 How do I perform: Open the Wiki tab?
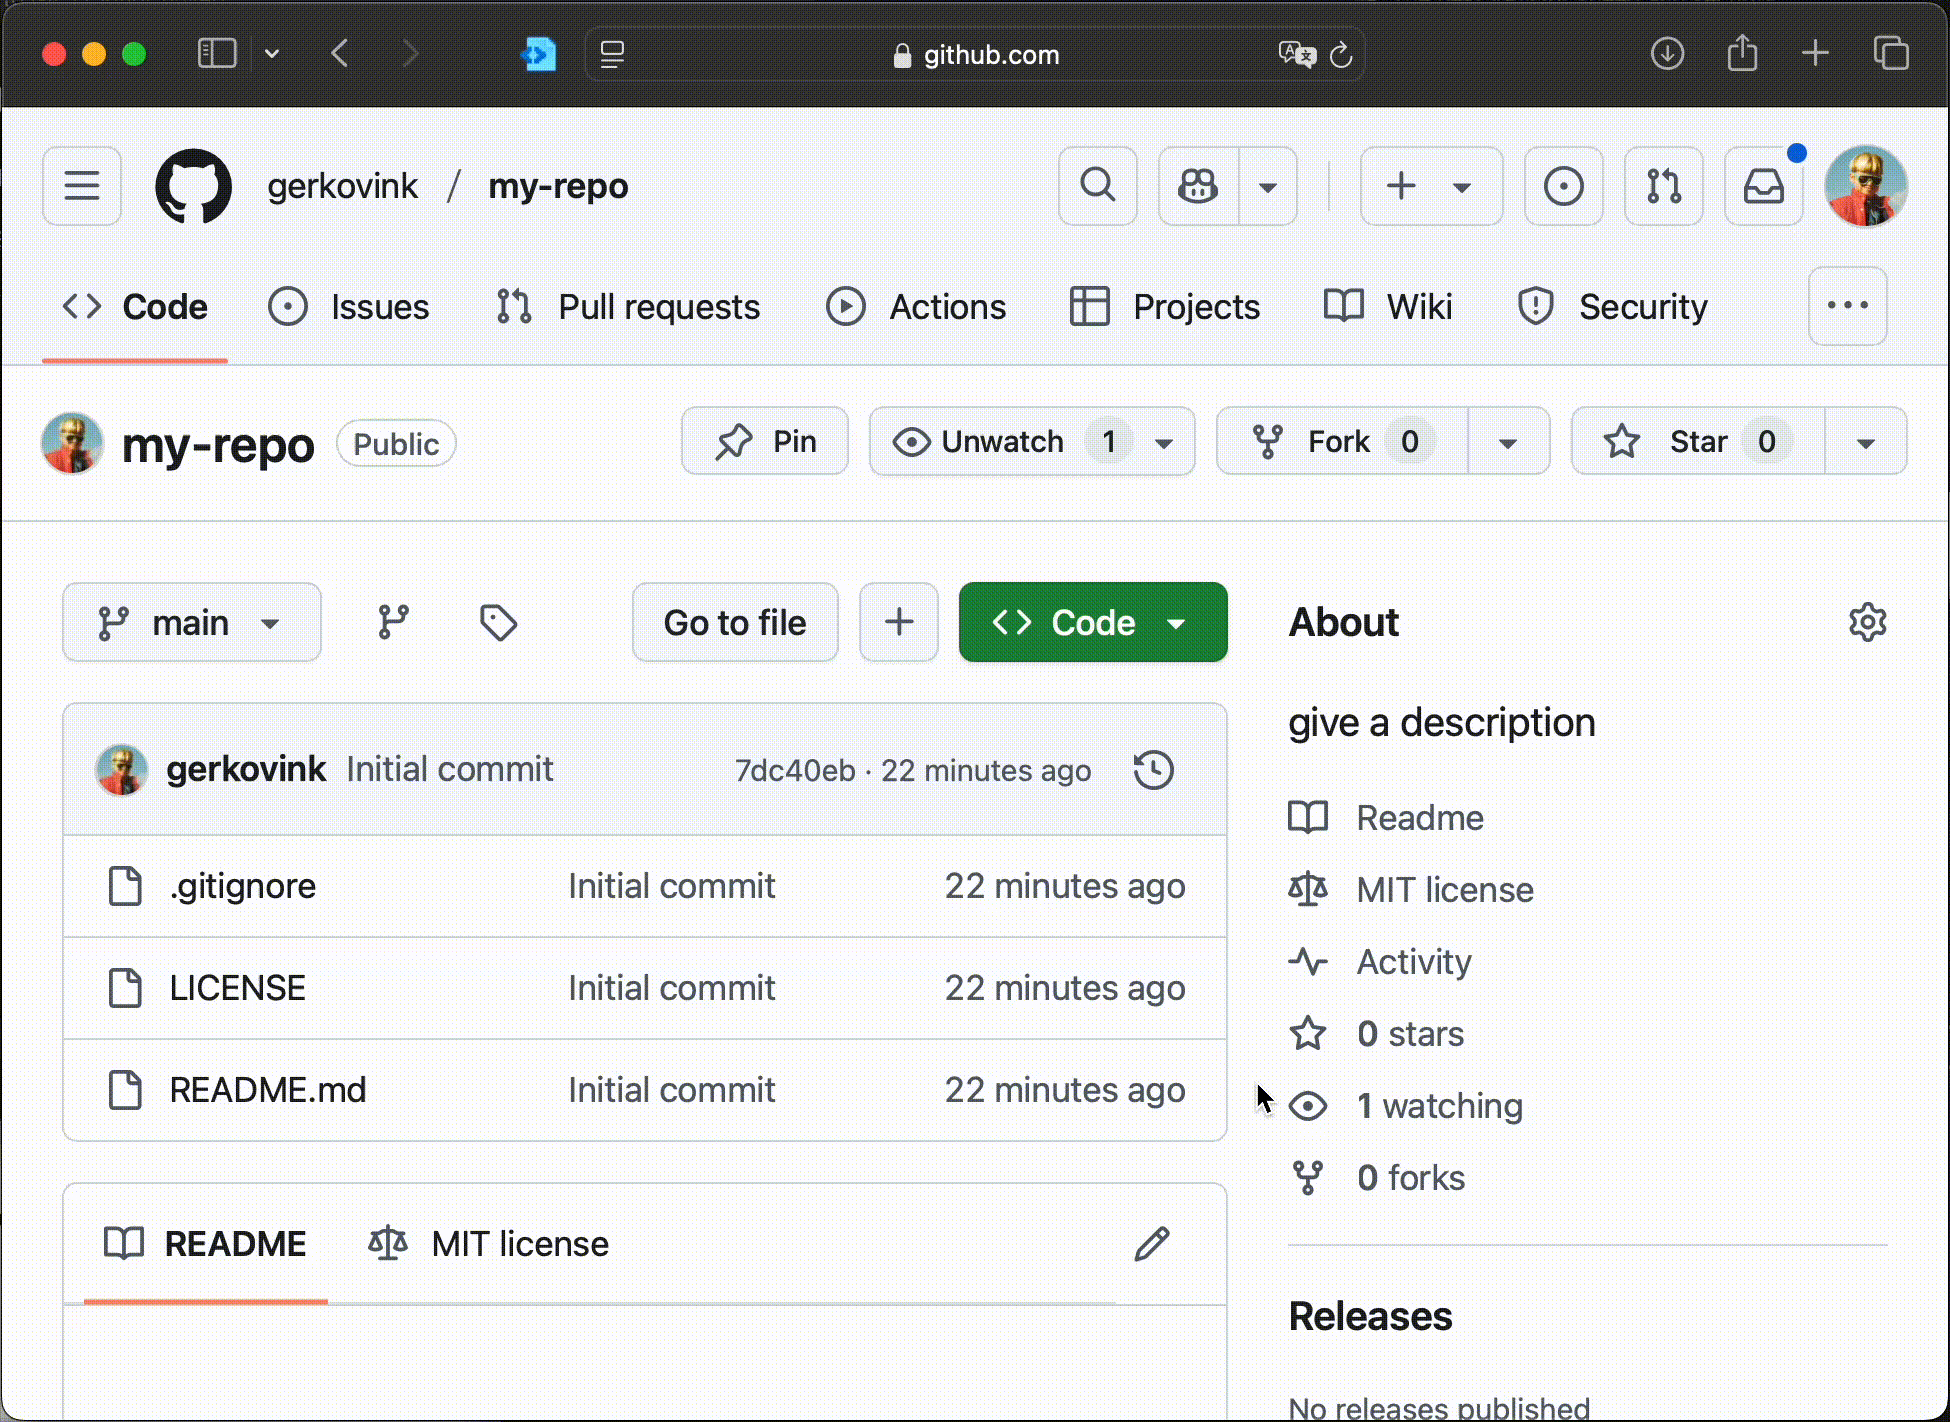tap(1388, 307)
